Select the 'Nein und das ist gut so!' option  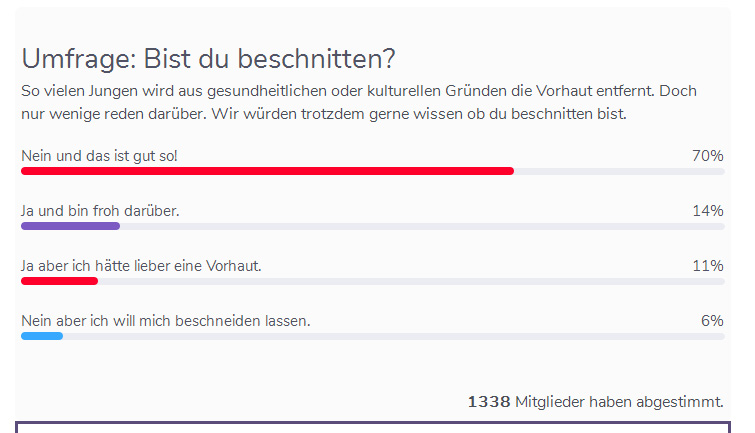click(99, 156)
